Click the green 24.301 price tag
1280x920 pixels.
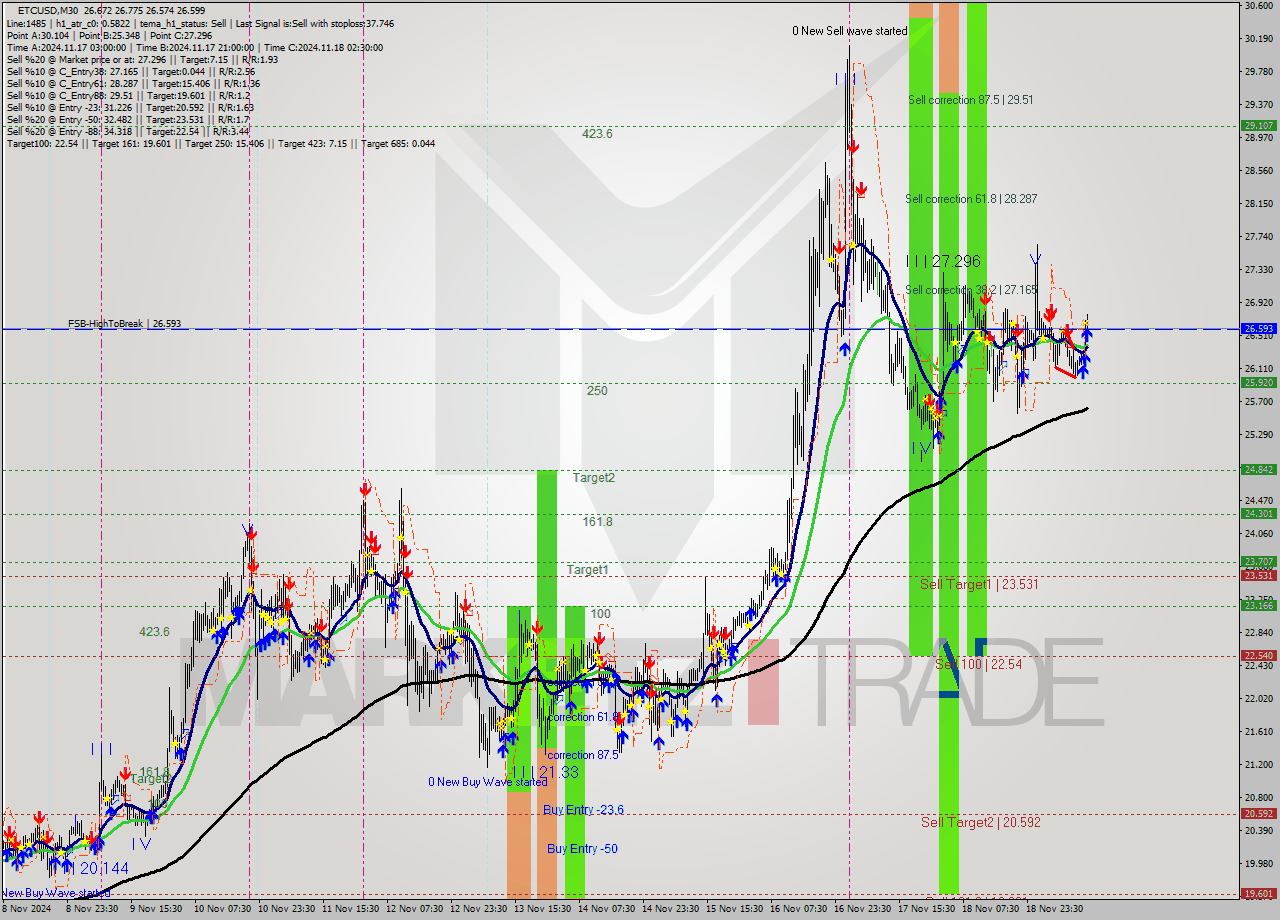(x=1258, y=513)
